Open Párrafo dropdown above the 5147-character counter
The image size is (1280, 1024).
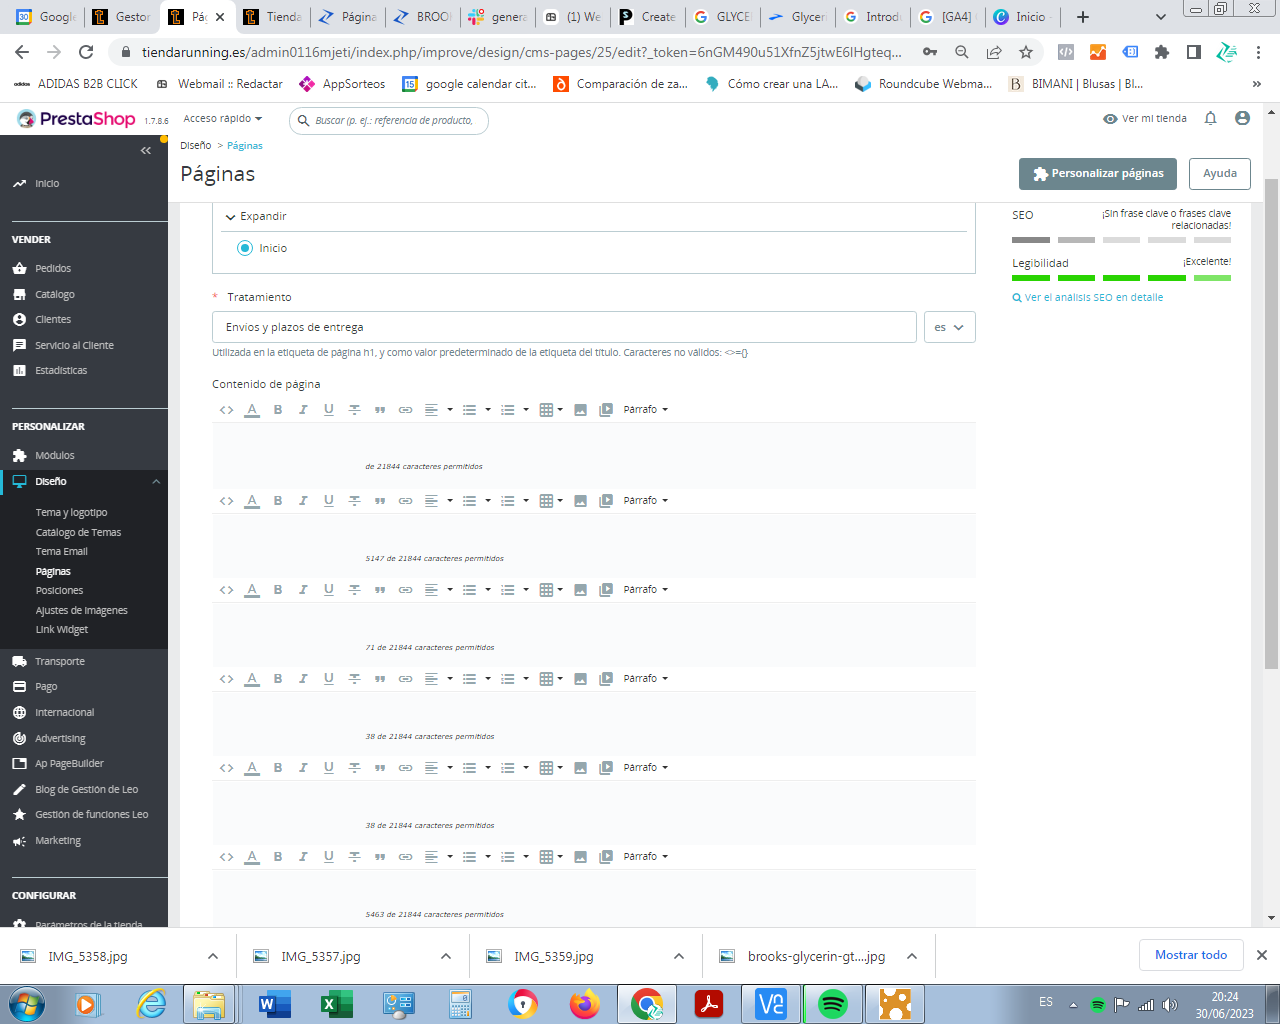[x=645, y=501]
